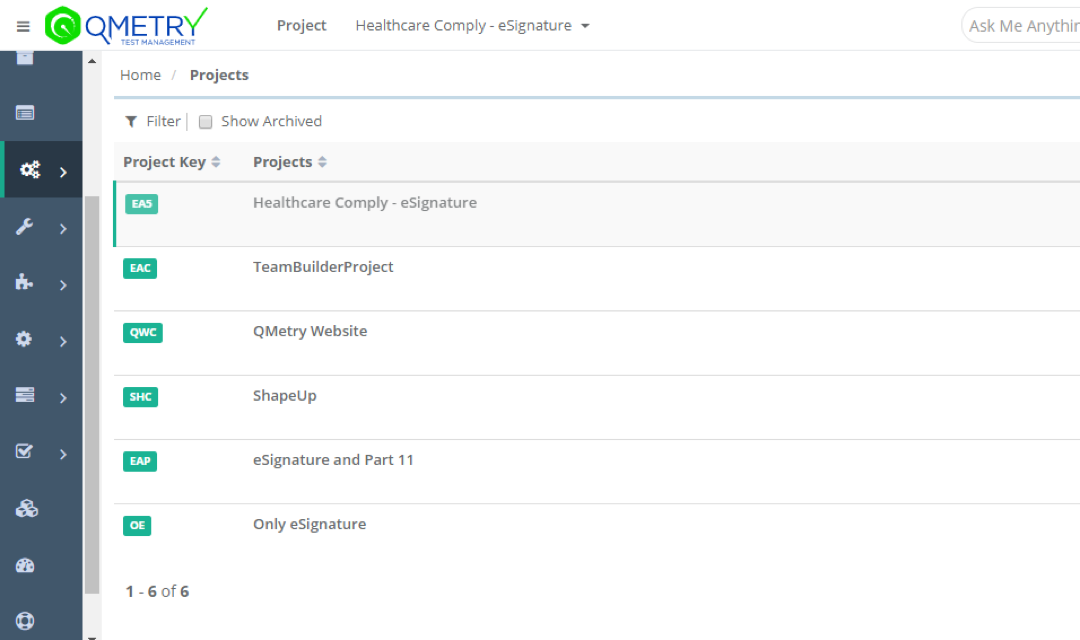This screenshot has width=1080, height=640.
Task: Open the dashboard gauge sidebar icon
Action: tap(25, 566)
